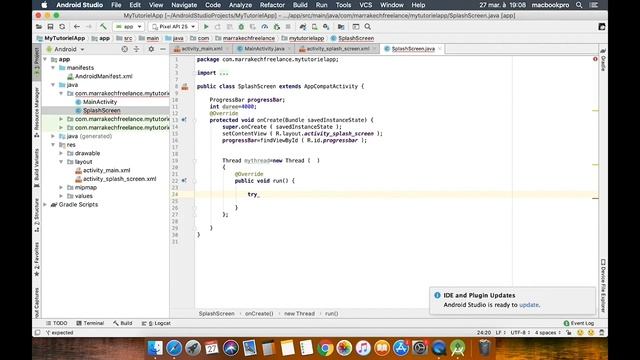This screenshot has width=640, height=360.
Task: Switch to the MainActivity.java tab
Action: pyautogui.click(x=264, y=49)
